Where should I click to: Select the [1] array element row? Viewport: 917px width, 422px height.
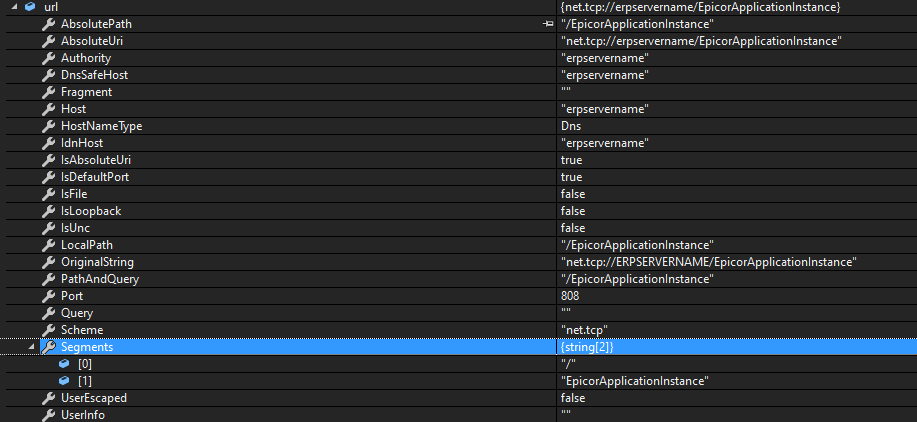[458, 381]
